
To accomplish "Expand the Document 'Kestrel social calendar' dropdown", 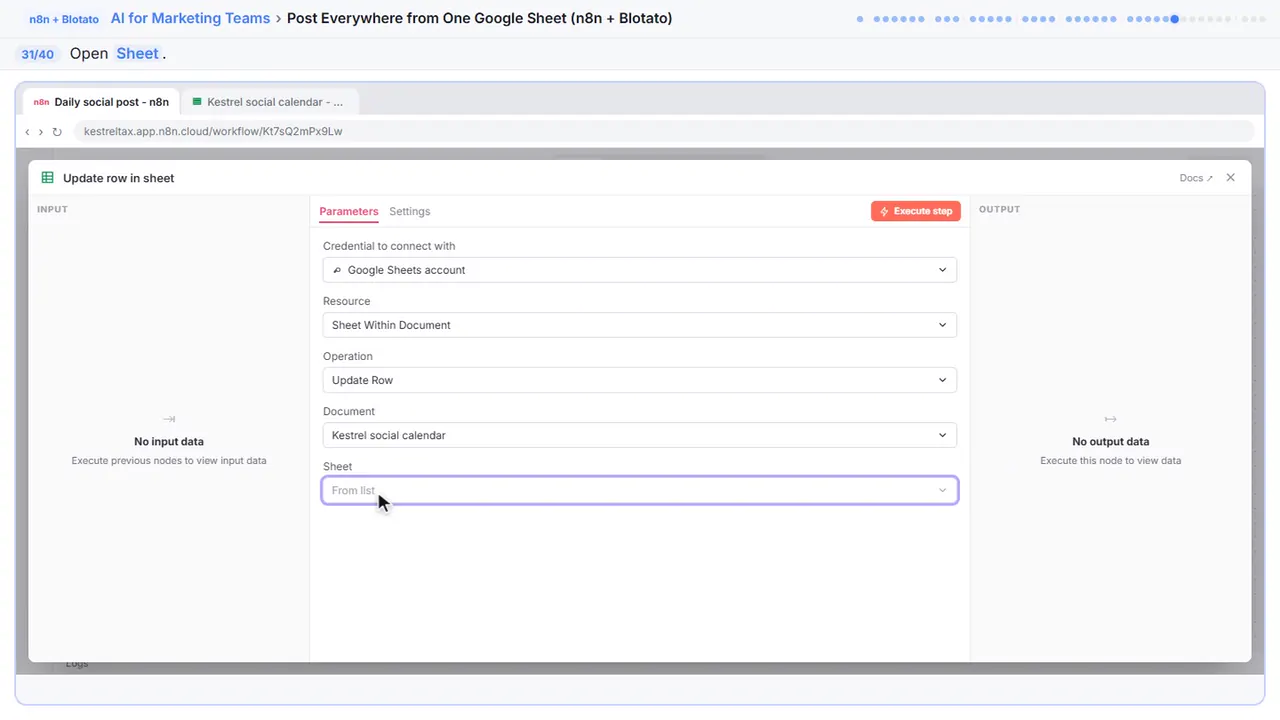I will (x=640, y=435).
